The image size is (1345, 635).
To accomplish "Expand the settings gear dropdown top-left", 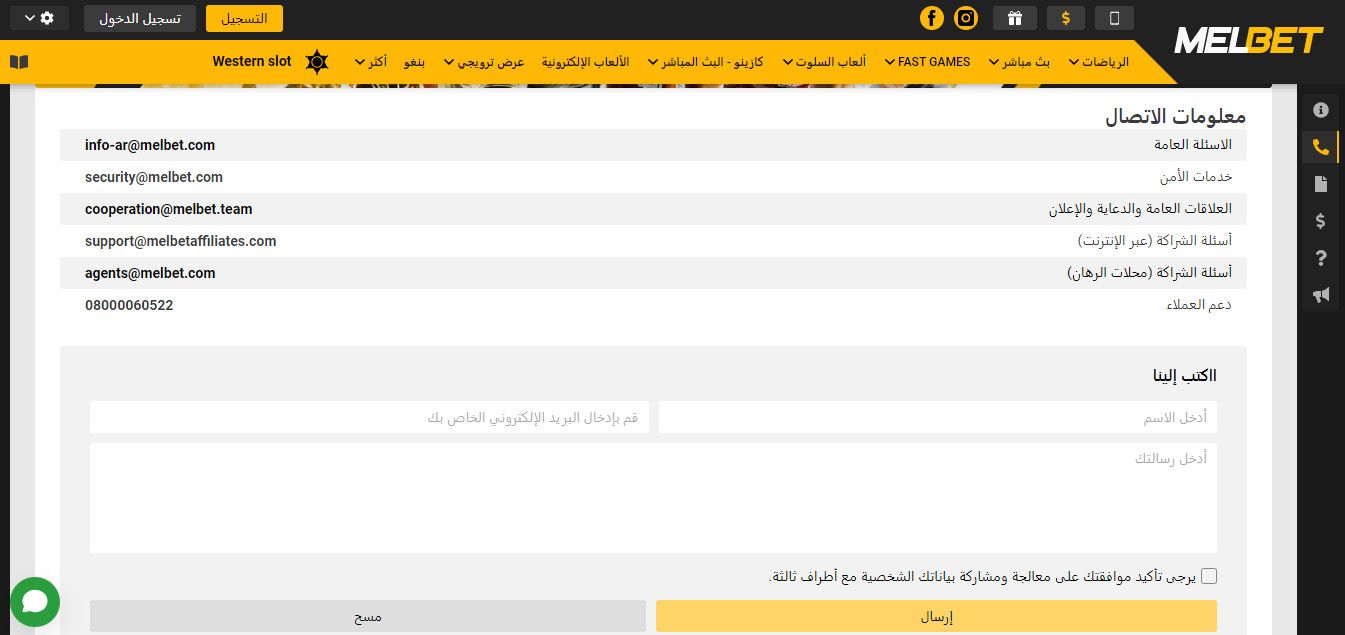I will 38,17.
